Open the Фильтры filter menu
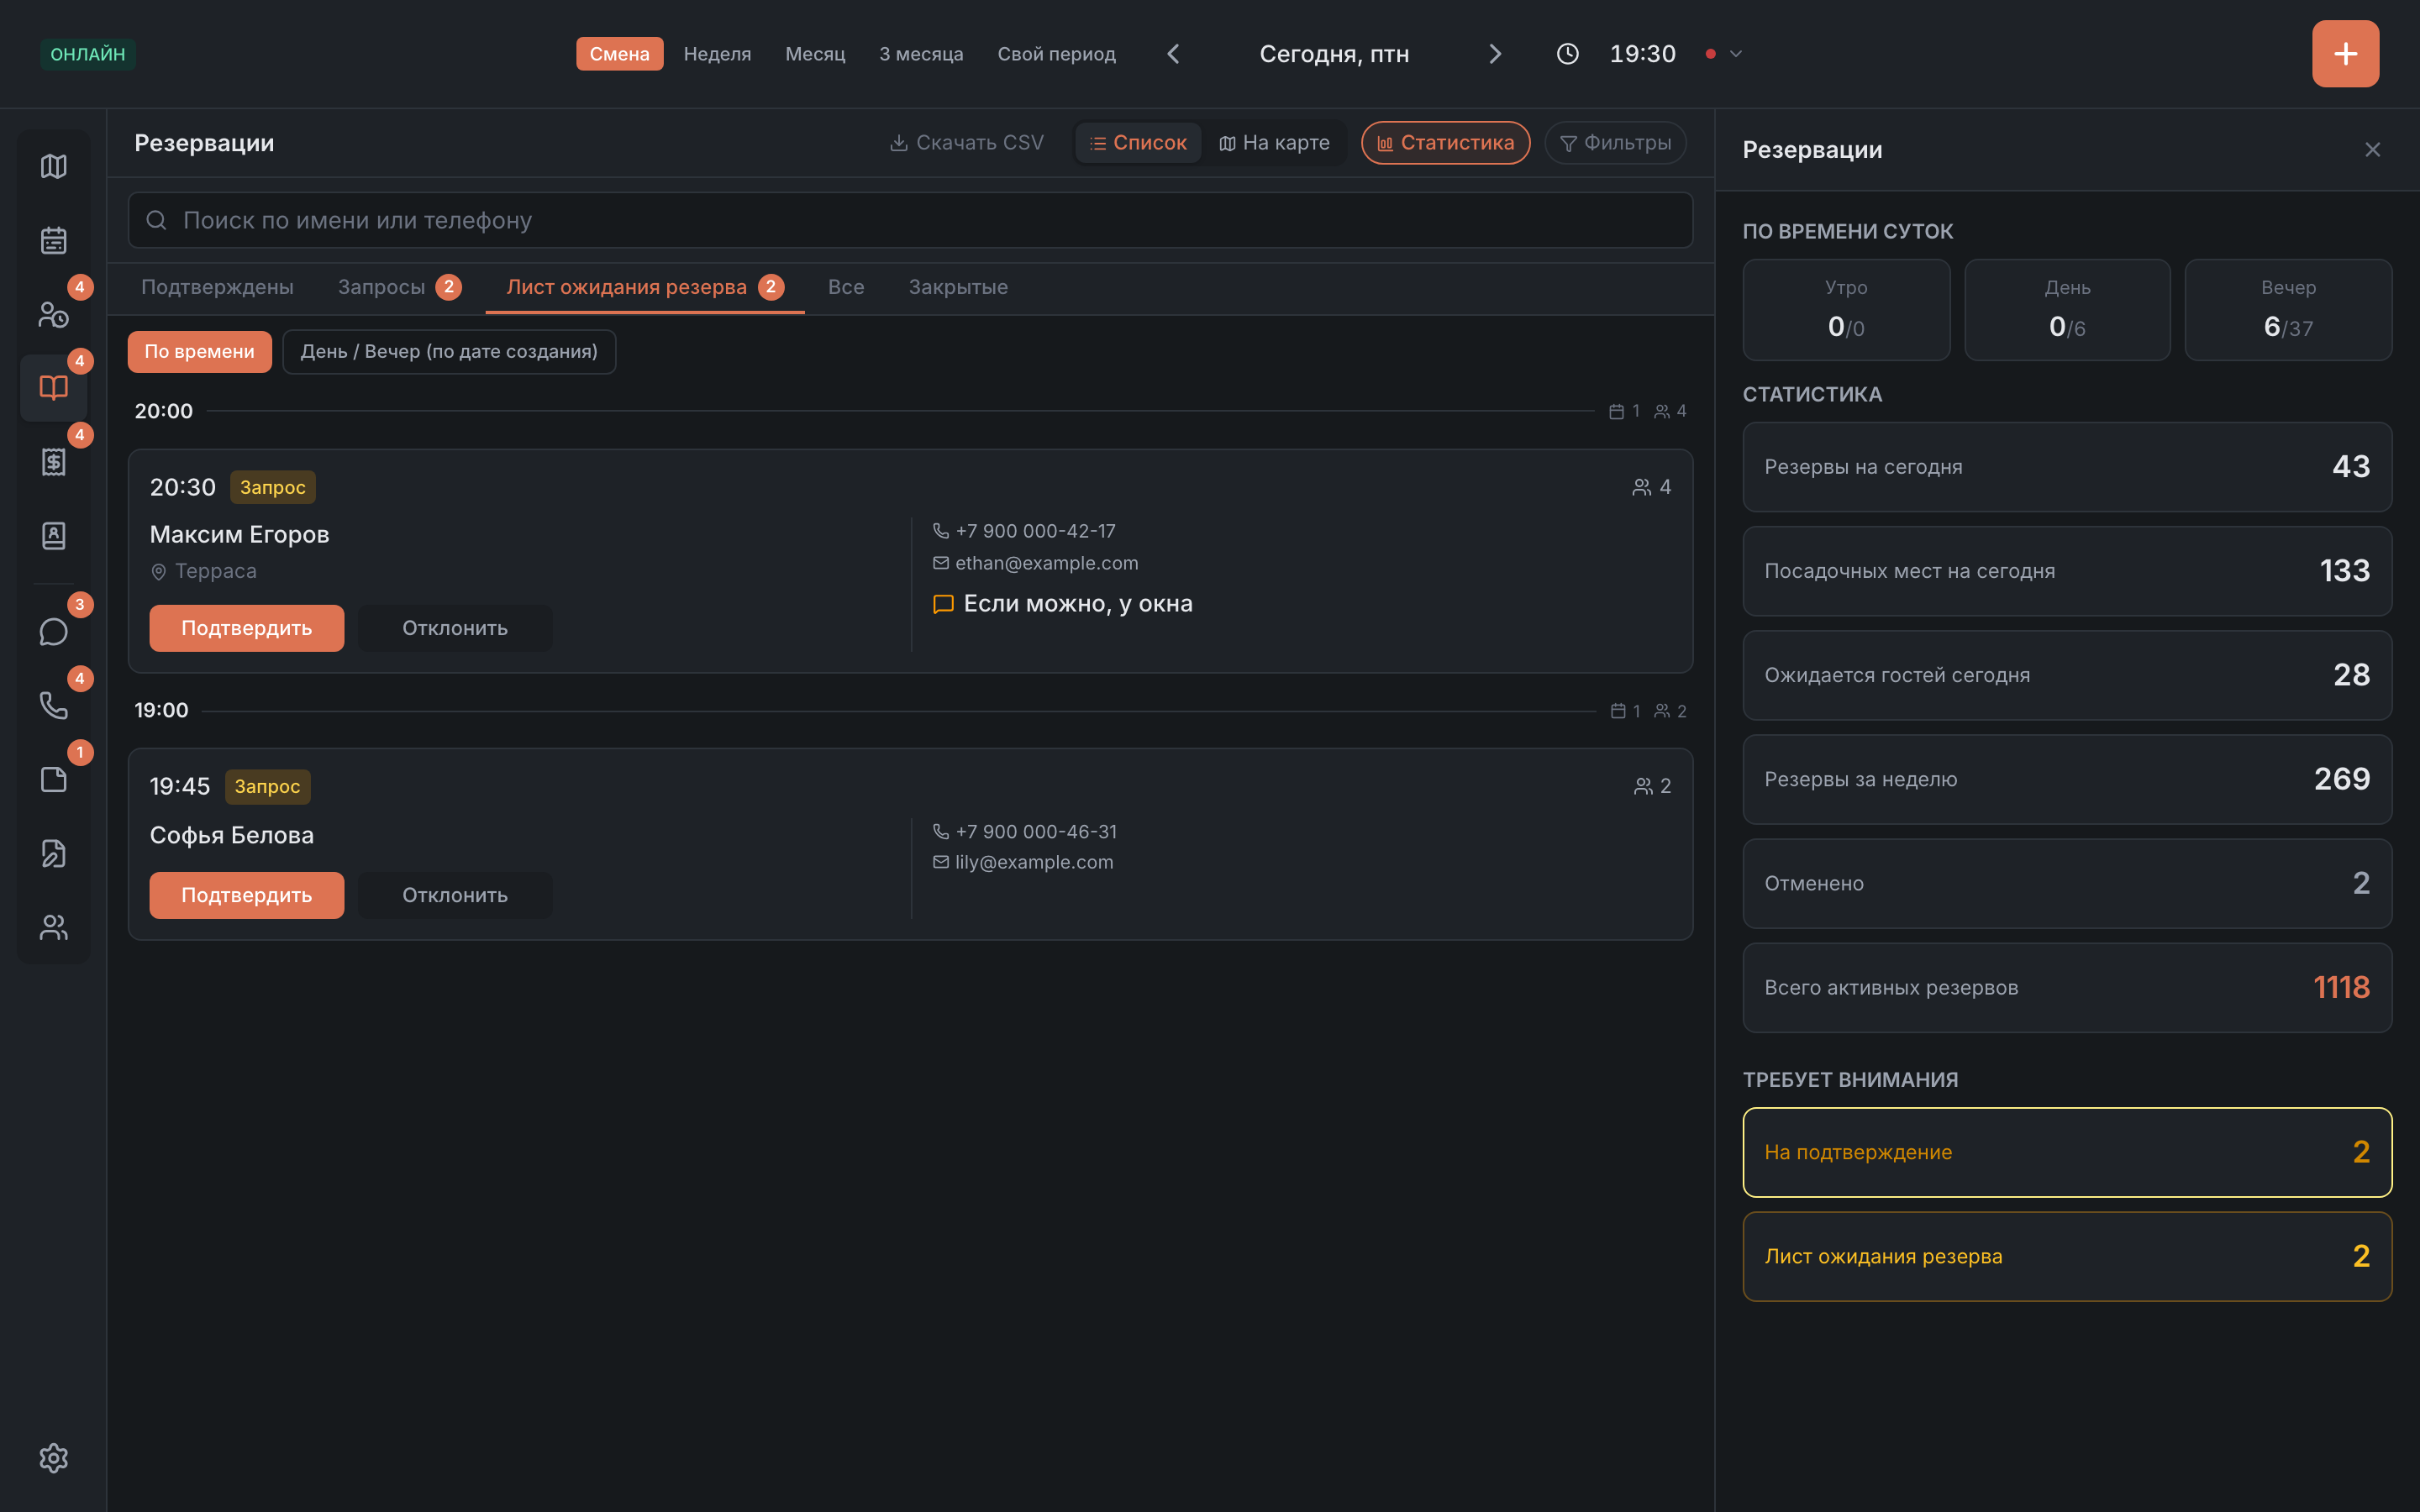This screenshot has height=1512, width=2420. tap(1615, 143)
